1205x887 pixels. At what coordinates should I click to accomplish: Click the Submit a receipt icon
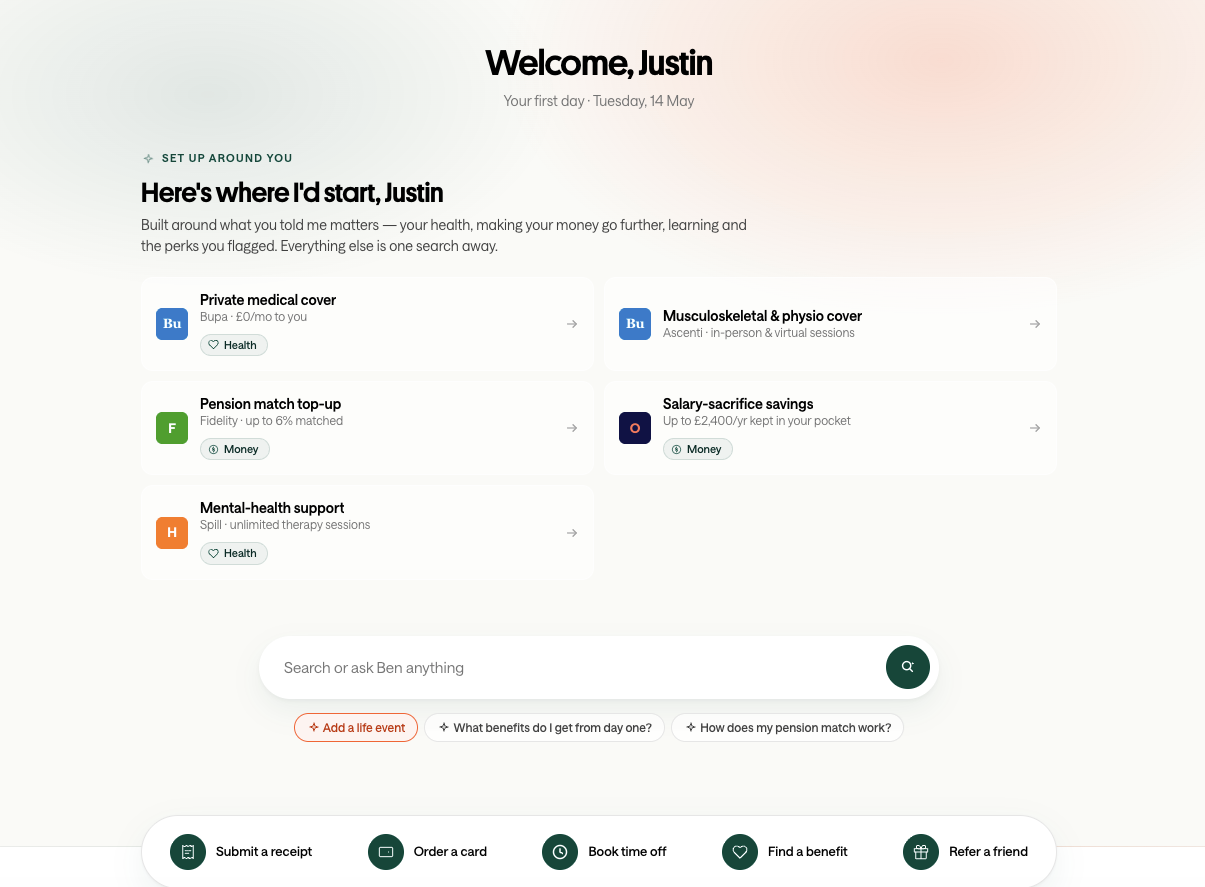(188, 852)
